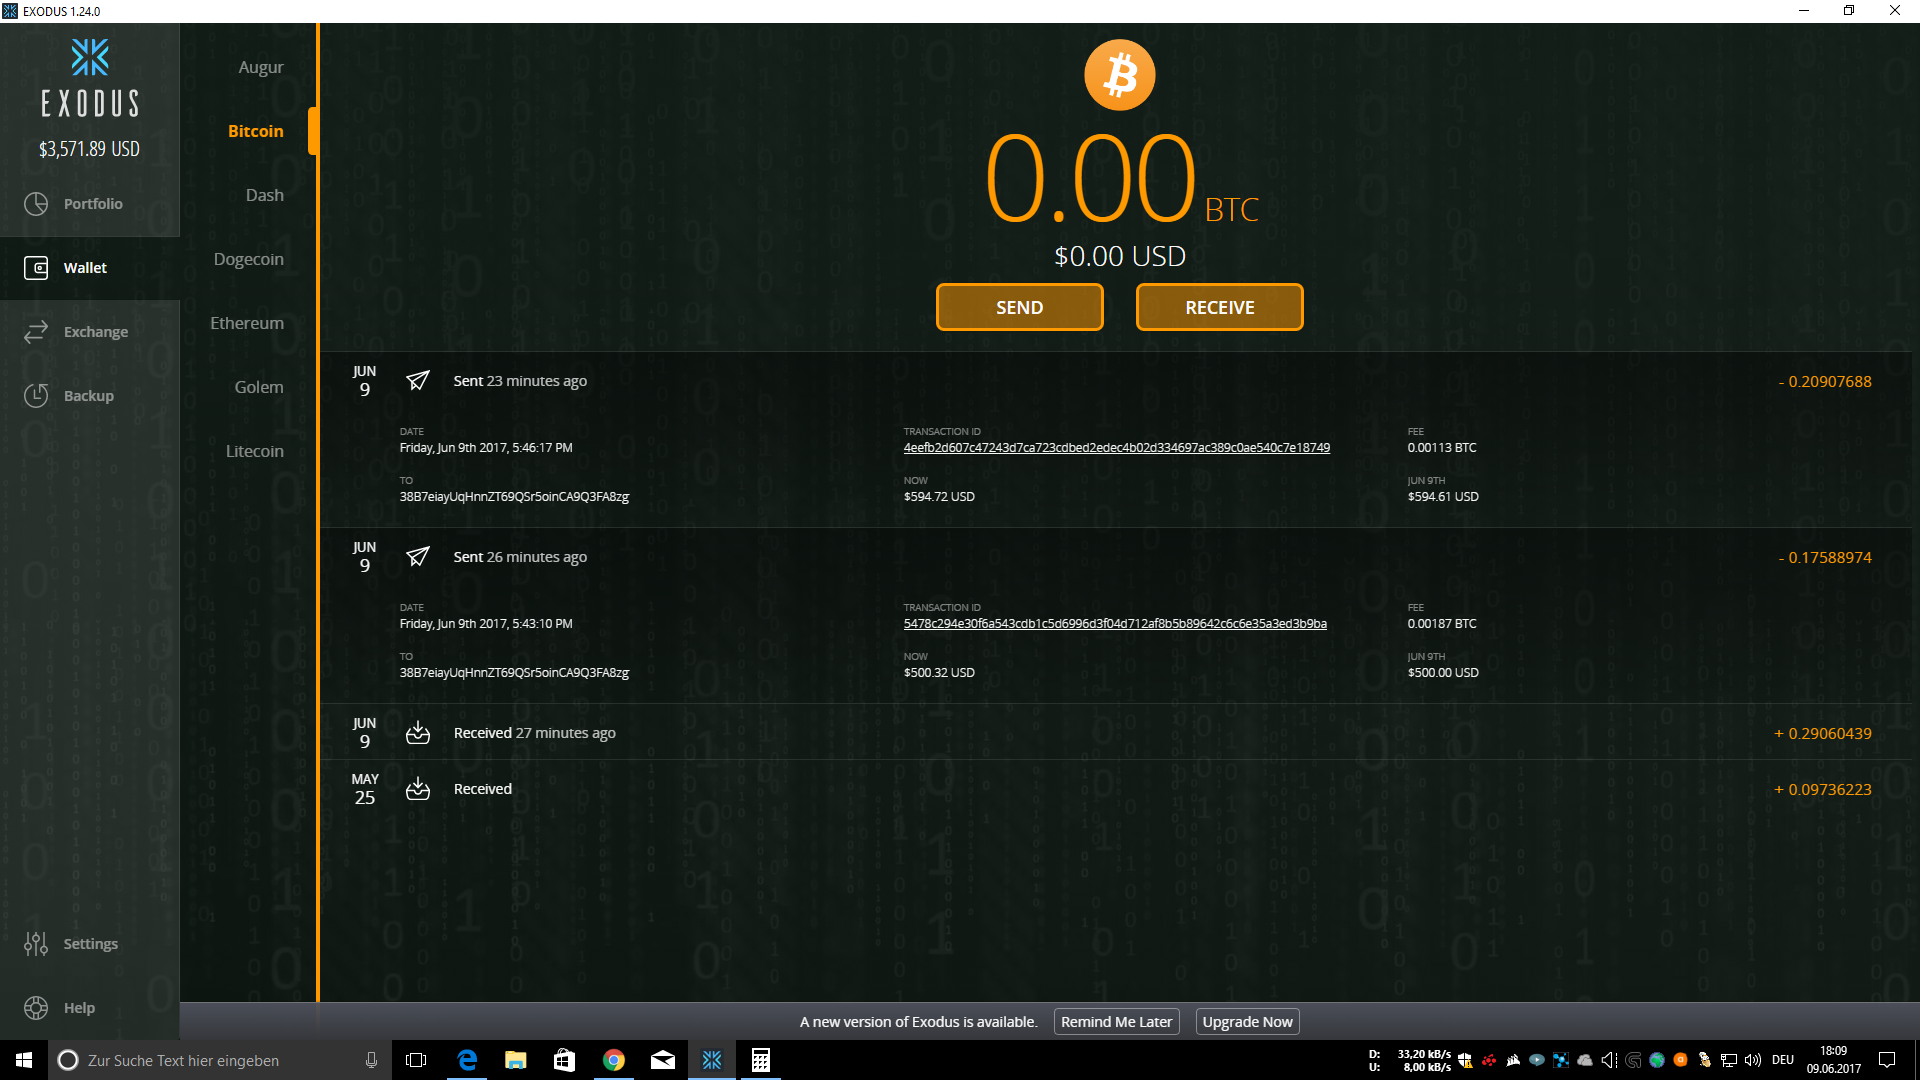Click paper plane icon of 26 minutes transaction
Viewport: 1920px width, 1080px height.
(418, 557)
